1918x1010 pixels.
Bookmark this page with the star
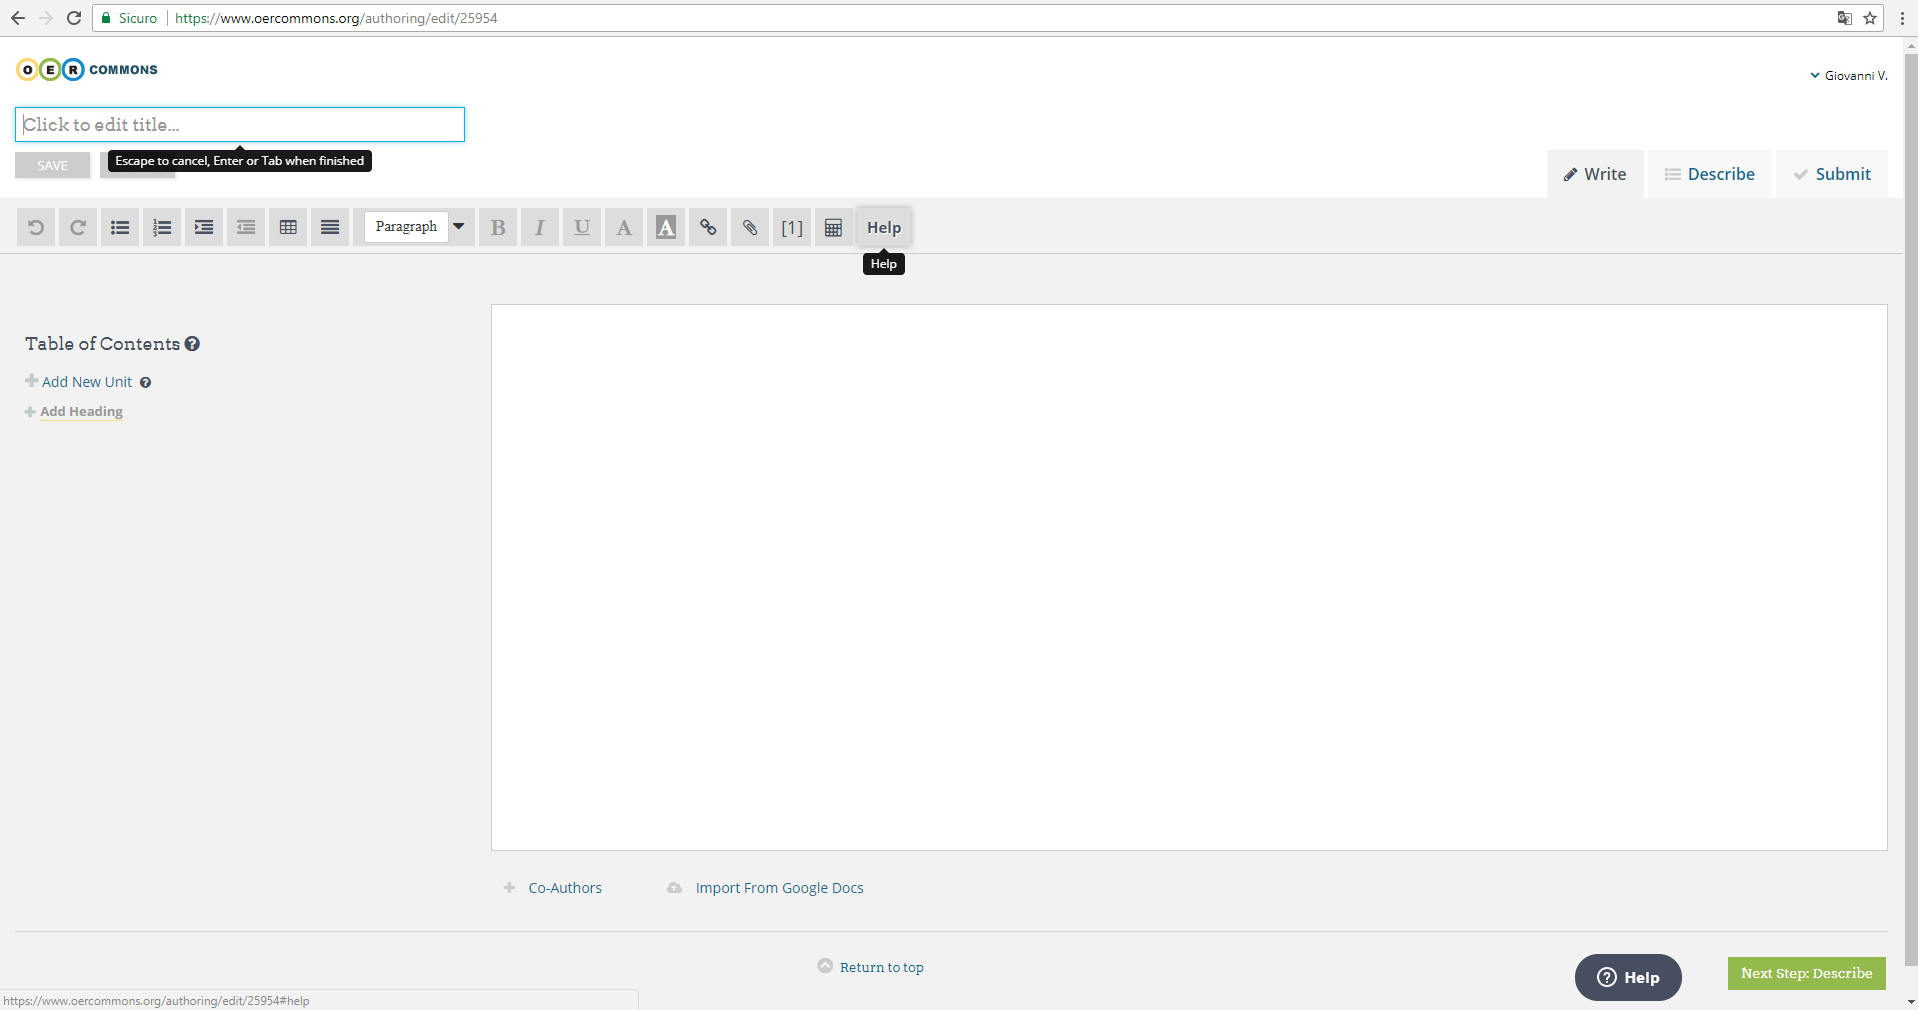(1870, 18)
